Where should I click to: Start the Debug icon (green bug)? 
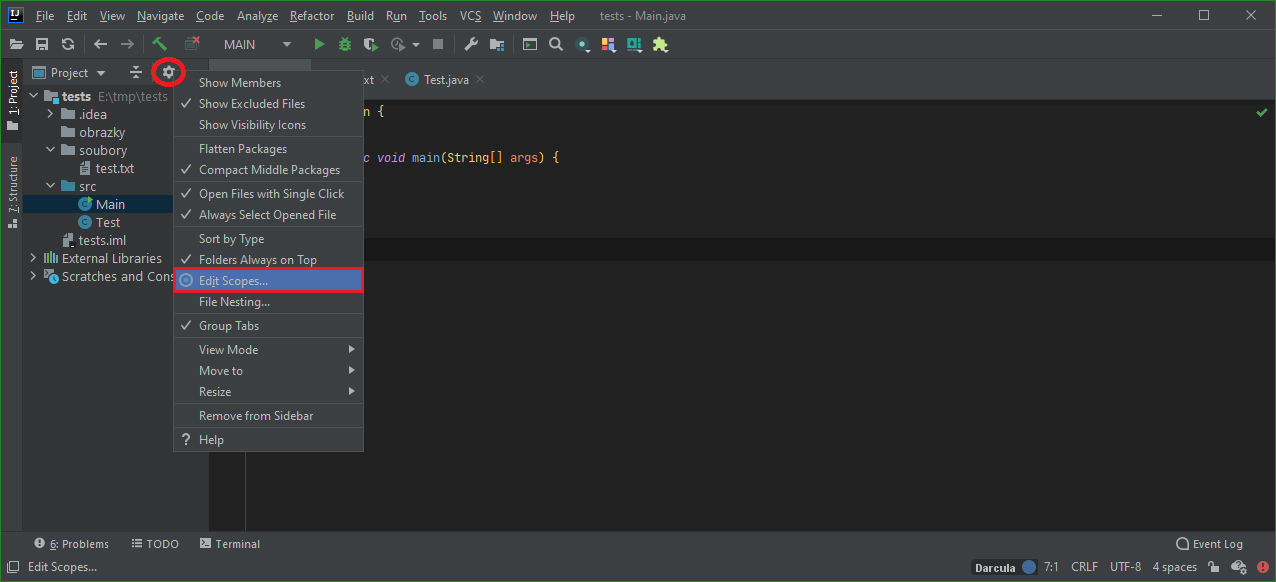[x=344, y=44]
